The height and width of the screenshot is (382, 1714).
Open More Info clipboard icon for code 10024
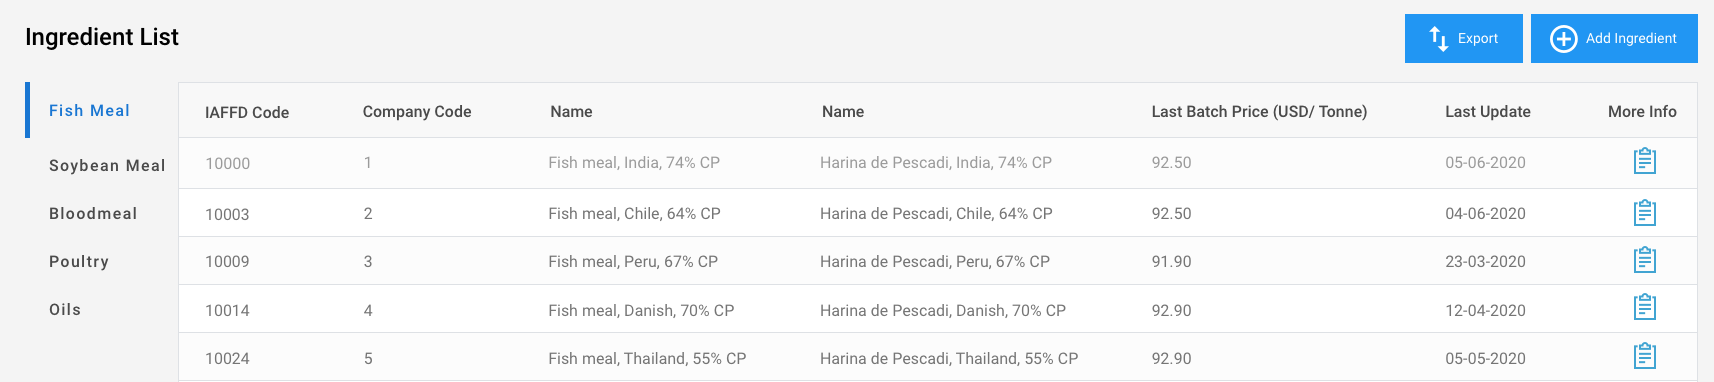click(1644, 355)
